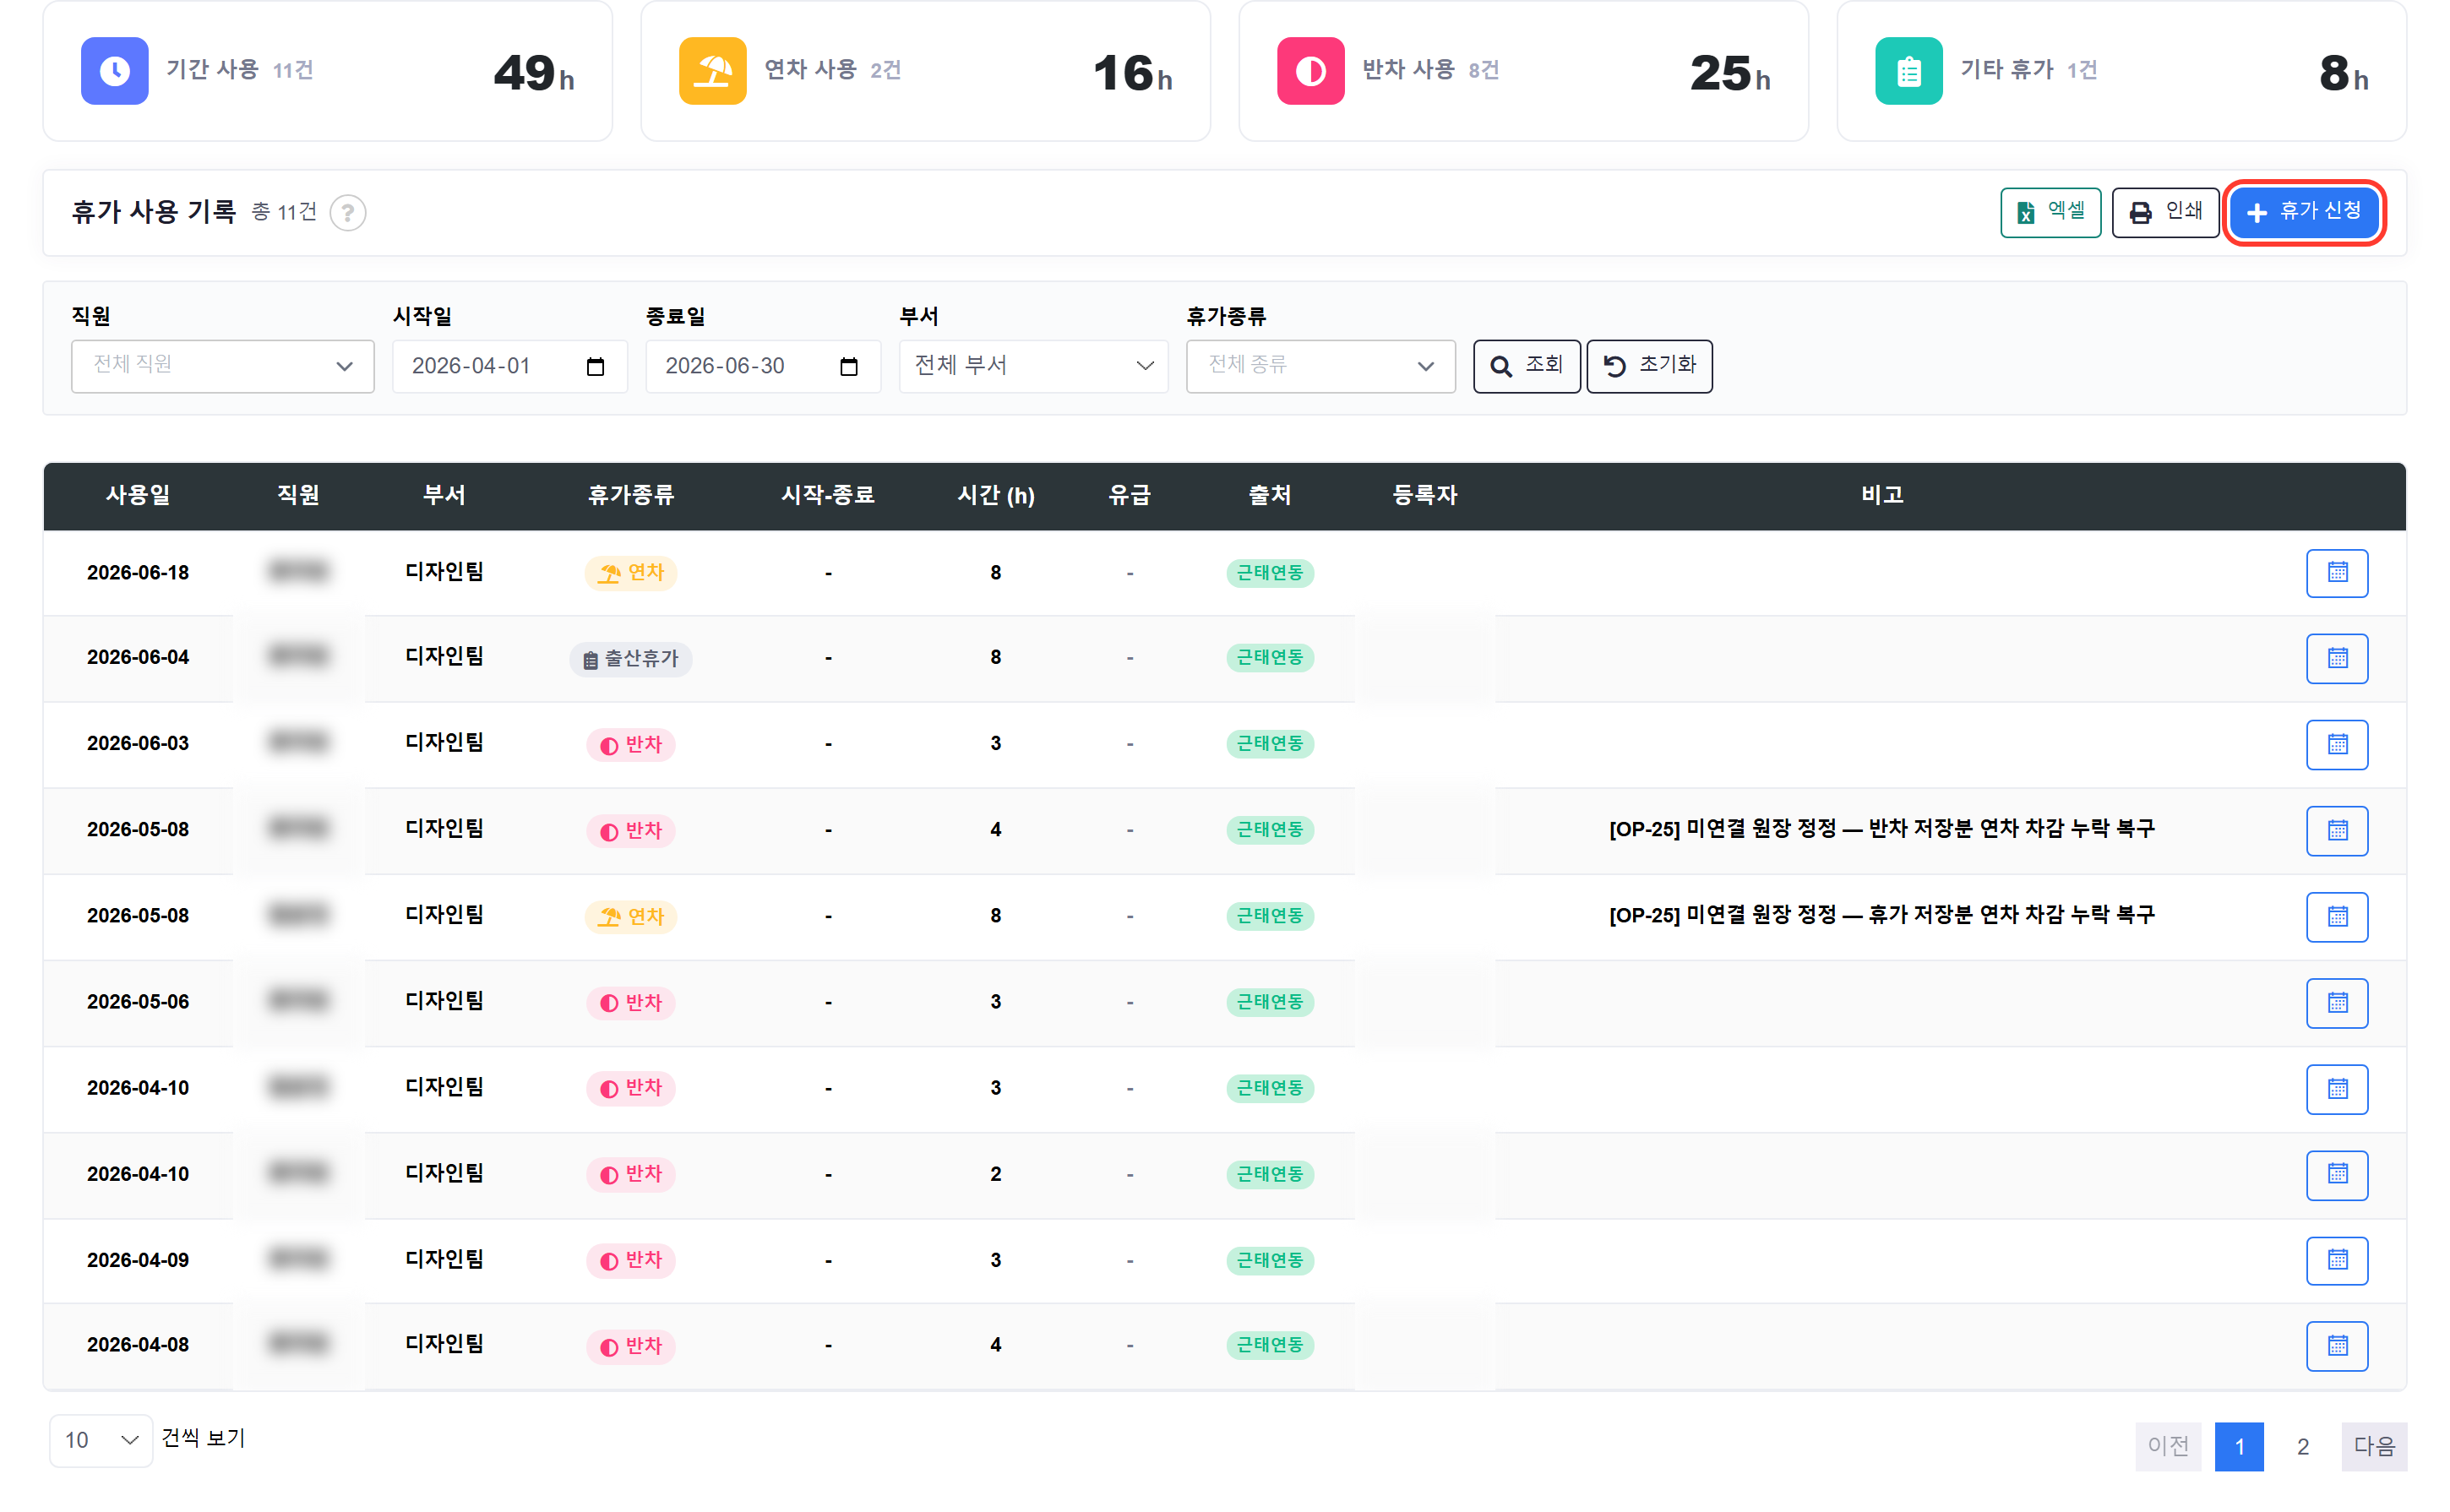Sort by 시간 (h) column header

995,495
